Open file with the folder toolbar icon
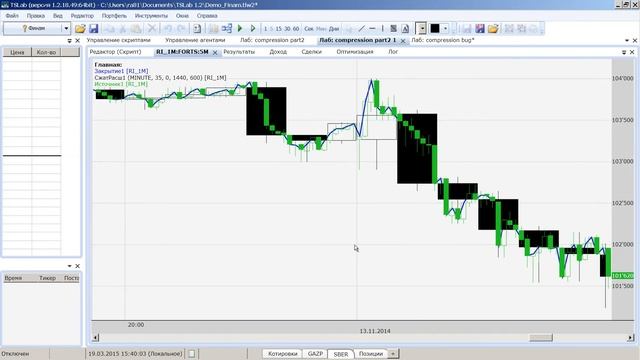Screen dimensions: 640x360 pyautogui.click(x=80, y=29)
